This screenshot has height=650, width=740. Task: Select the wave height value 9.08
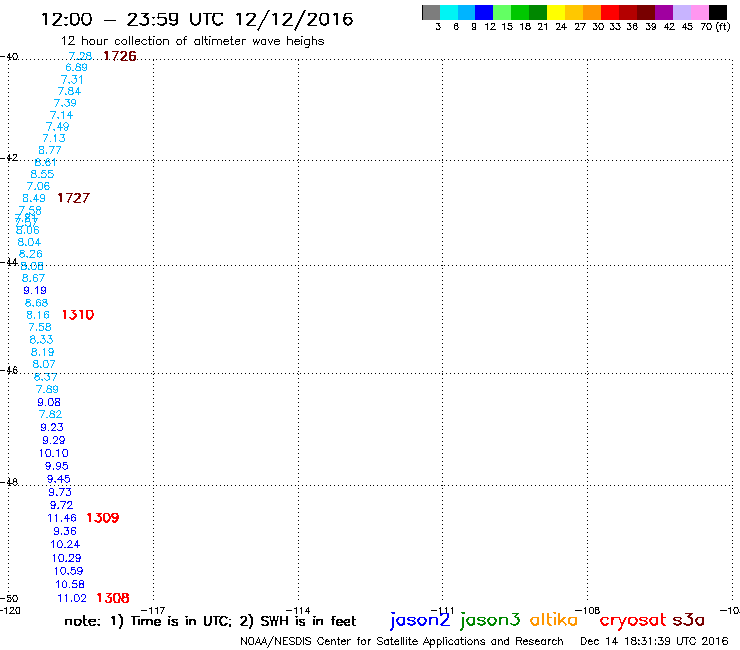(49, 402)
